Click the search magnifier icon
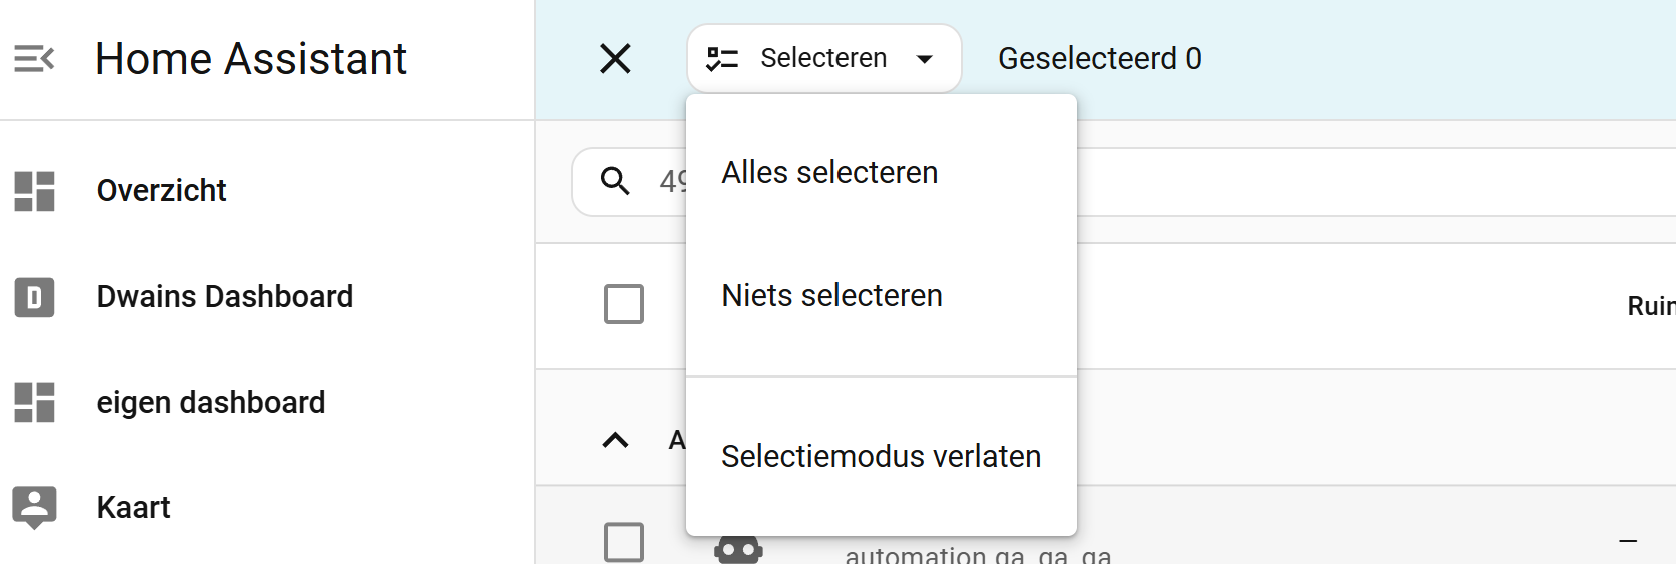 (x=615, y=181)
